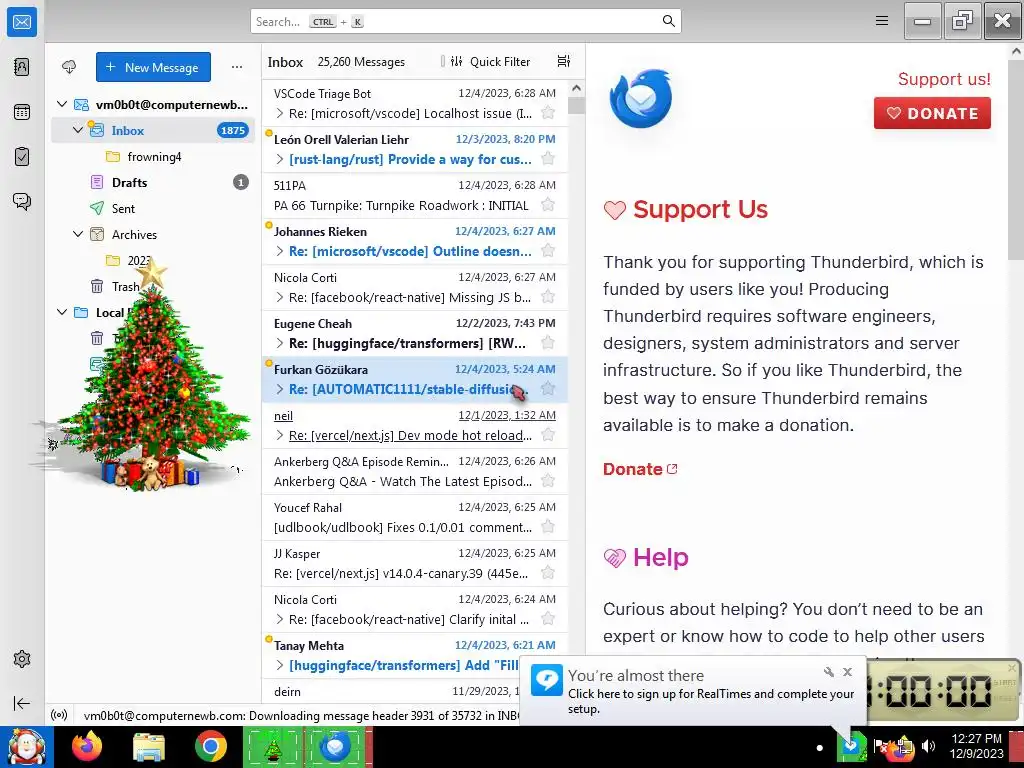Image resolution: width=1024 pixels, height=768 pixels.
Task: Toggle the Quick Filter button
Action: tap(491, 61)
